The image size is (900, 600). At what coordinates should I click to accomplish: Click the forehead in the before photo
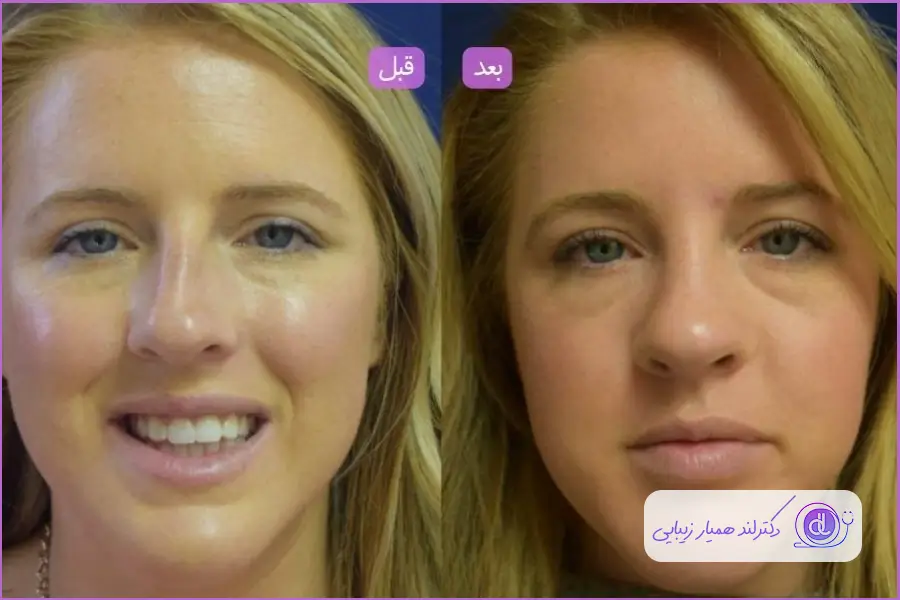coord(190,110)
